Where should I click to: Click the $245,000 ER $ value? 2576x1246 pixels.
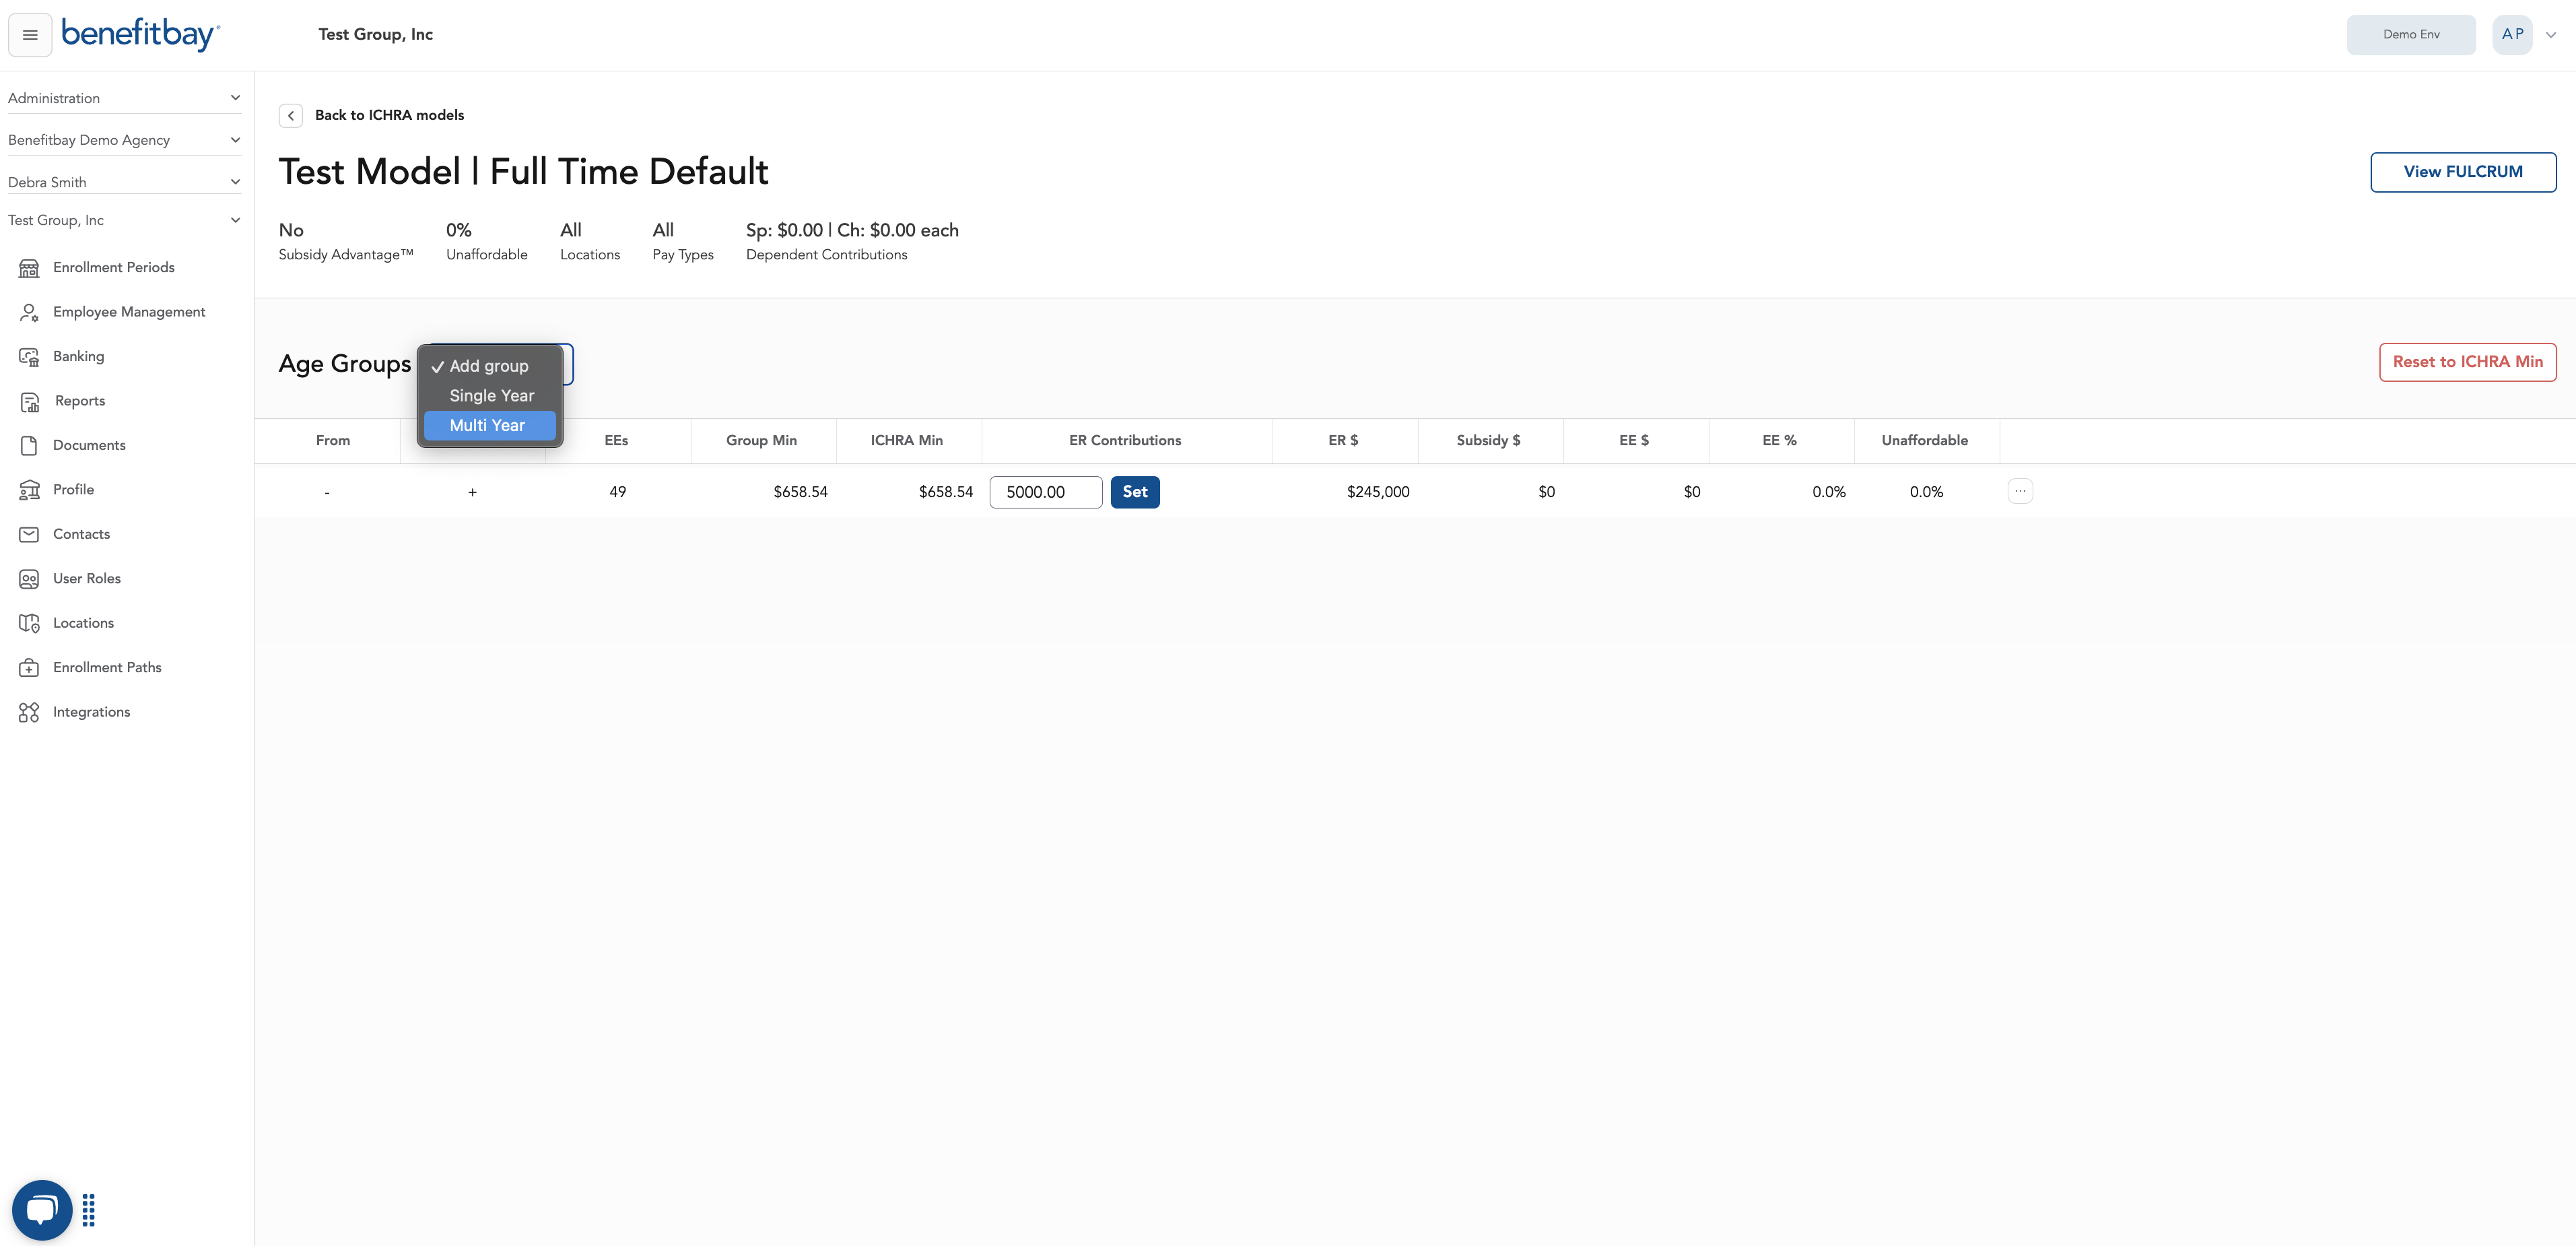point(1378,492)
